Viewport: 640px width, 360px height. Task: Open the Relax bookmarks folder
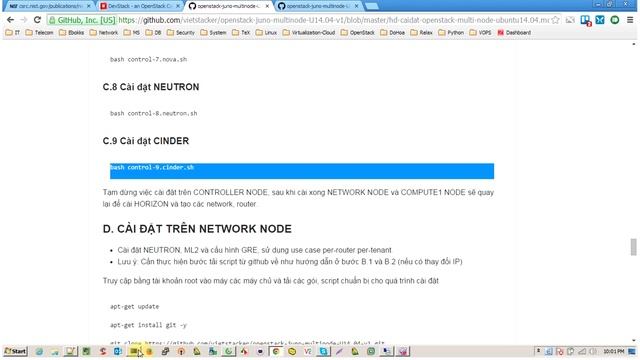(x=421, y=32)
